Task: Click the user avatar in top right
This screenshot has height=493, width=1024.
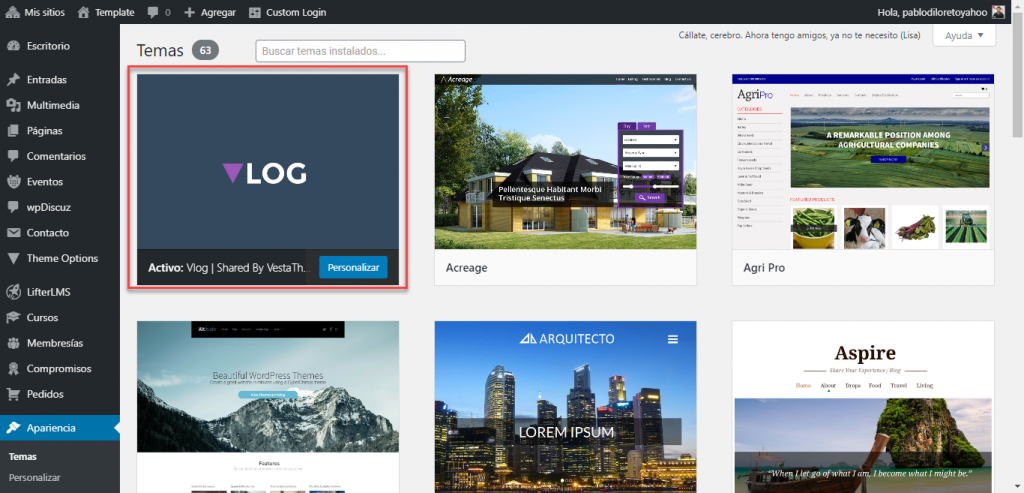Action: tap(999, 12)
